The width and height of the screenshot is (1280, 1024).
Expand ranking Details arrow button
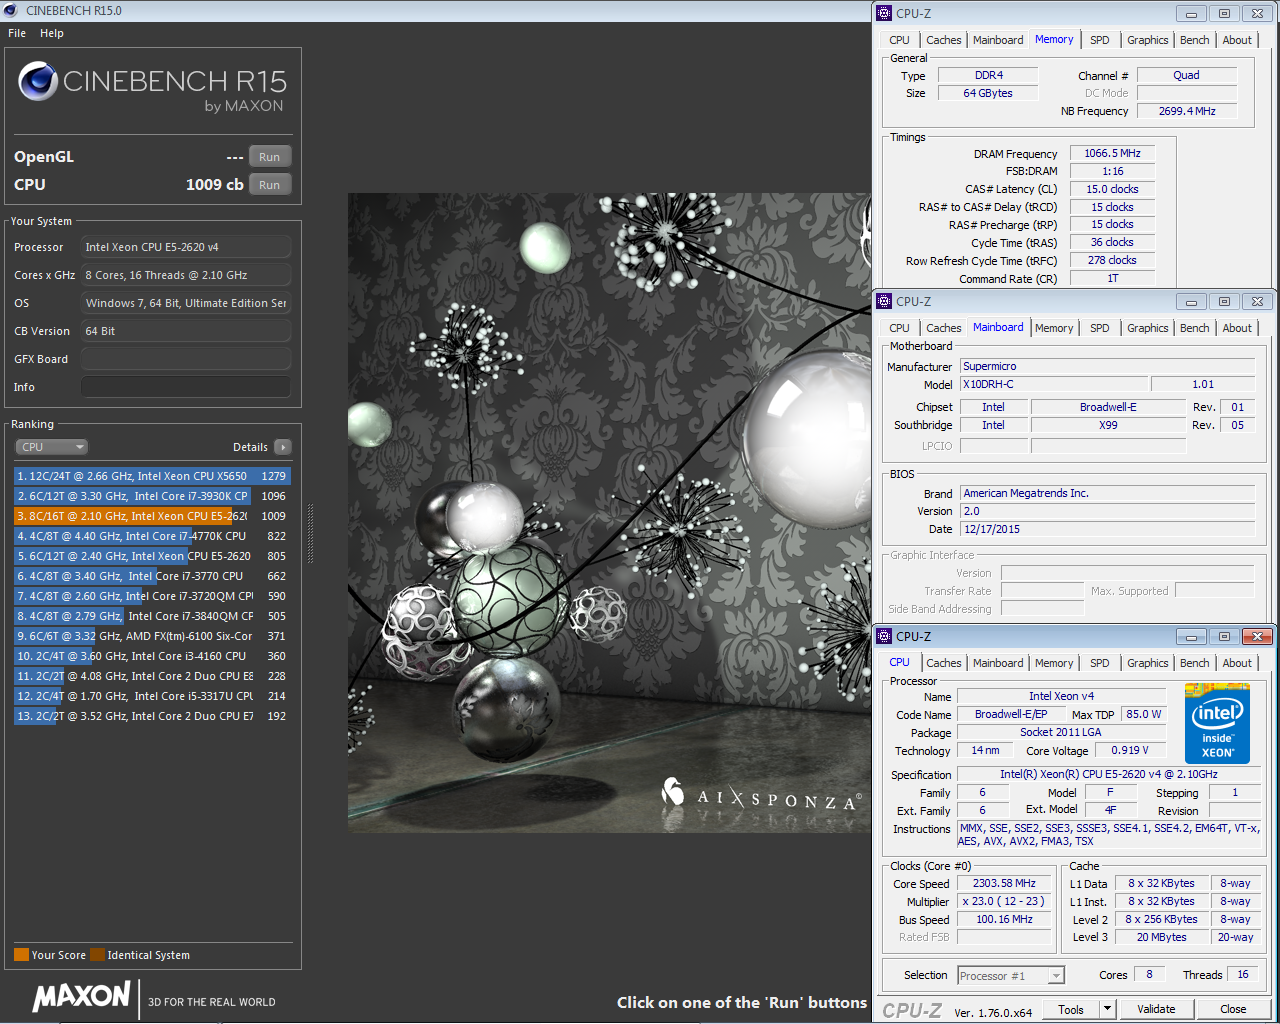283,447
